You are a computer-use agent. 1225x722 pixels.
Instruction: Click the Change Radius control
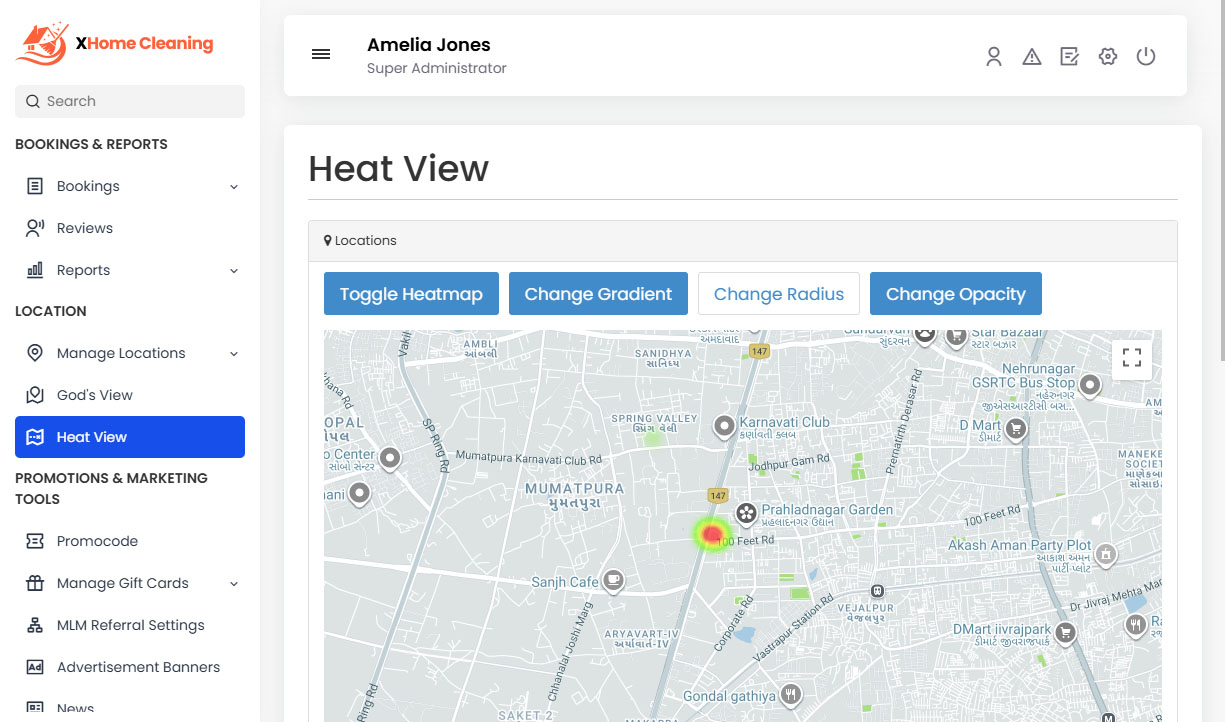click(x=778, y=293)
